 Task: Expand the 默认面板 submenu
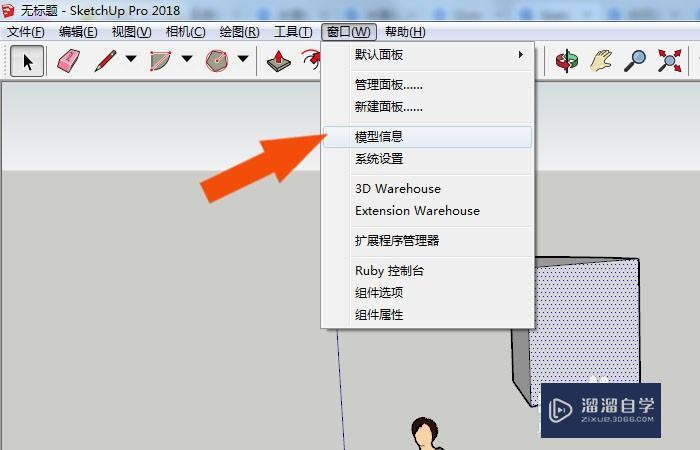pyautogui.click(x=429, y=55)
